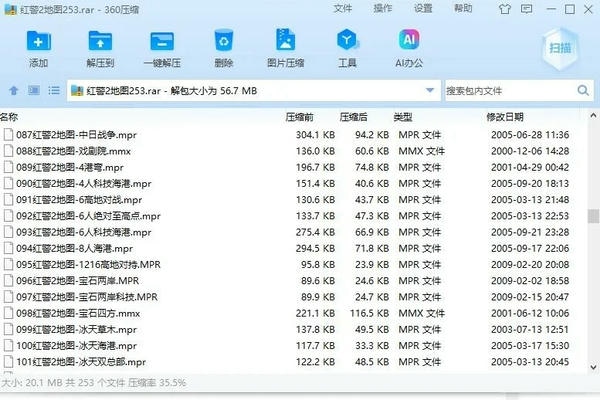Click the 删除 (Delete) trash icon
Image resolution: width=600 pixels, height=400 pixels.
coord(224,40)
